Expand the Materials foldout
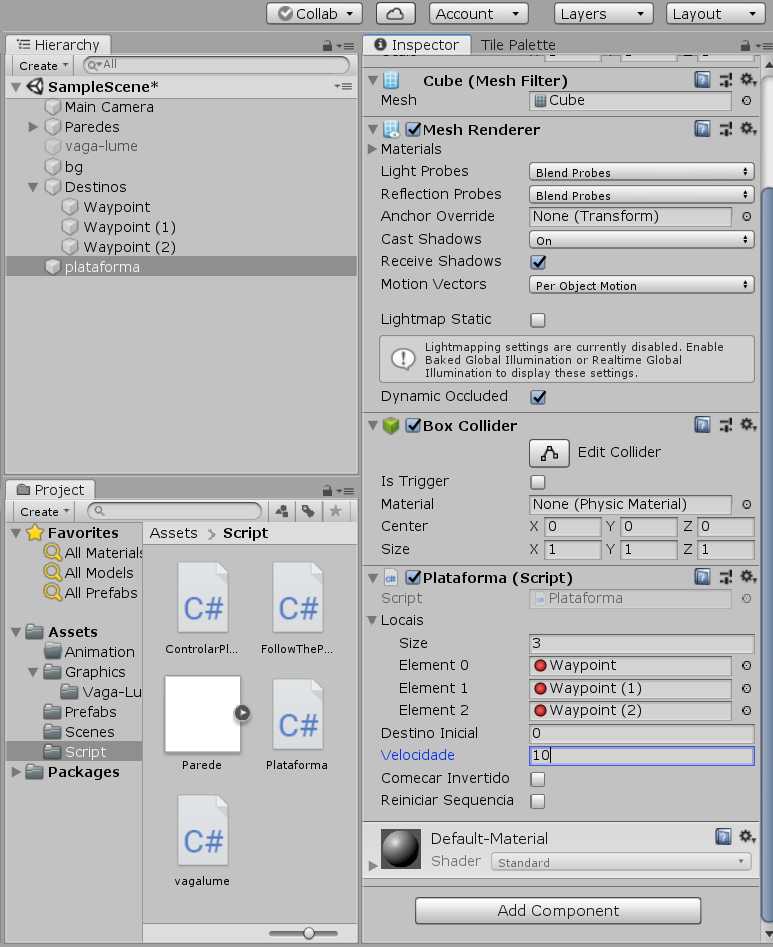 click(372, 149)
